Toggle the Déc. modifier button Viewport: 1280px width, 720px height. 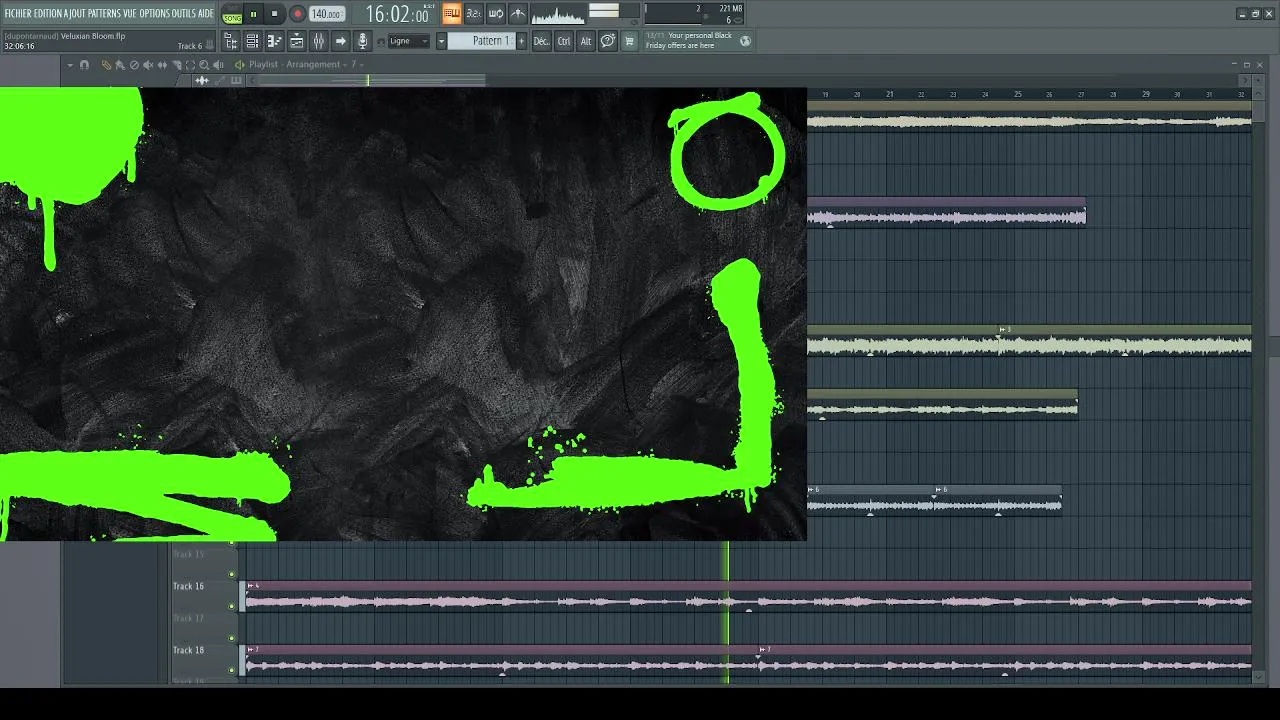click(541, 41)
